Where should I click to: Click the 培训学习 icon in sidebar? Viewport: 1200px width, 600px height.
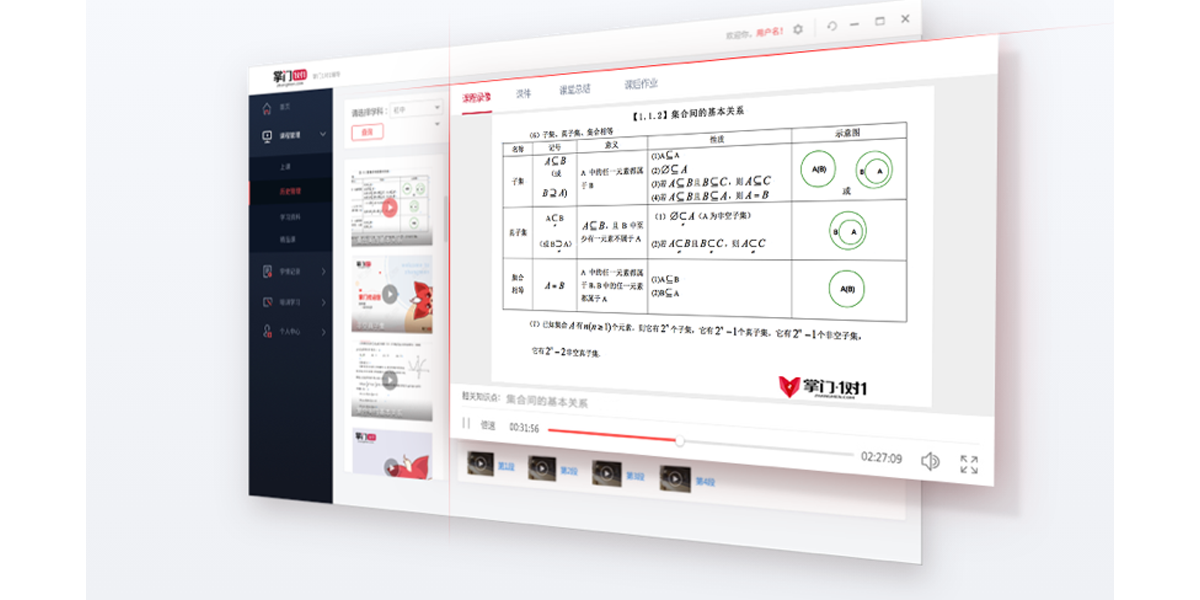click(x=267, y=301)
